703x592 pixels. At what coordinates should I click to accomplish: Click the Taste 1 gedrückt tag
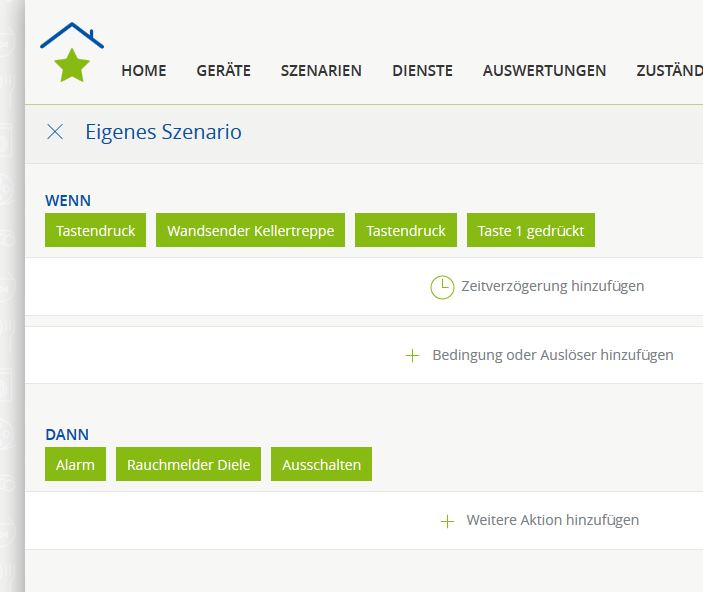pyautogui.click(x=531, y=231)
